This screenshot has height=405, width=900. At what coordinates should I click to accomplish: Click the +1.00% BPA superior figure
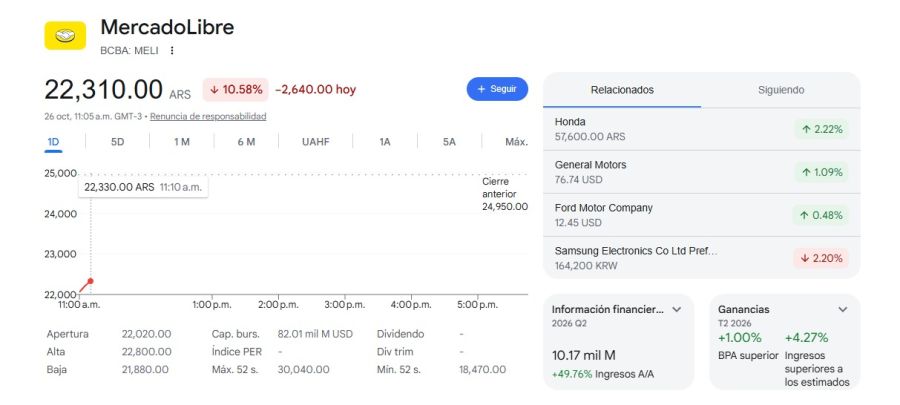tap(740, 337)
